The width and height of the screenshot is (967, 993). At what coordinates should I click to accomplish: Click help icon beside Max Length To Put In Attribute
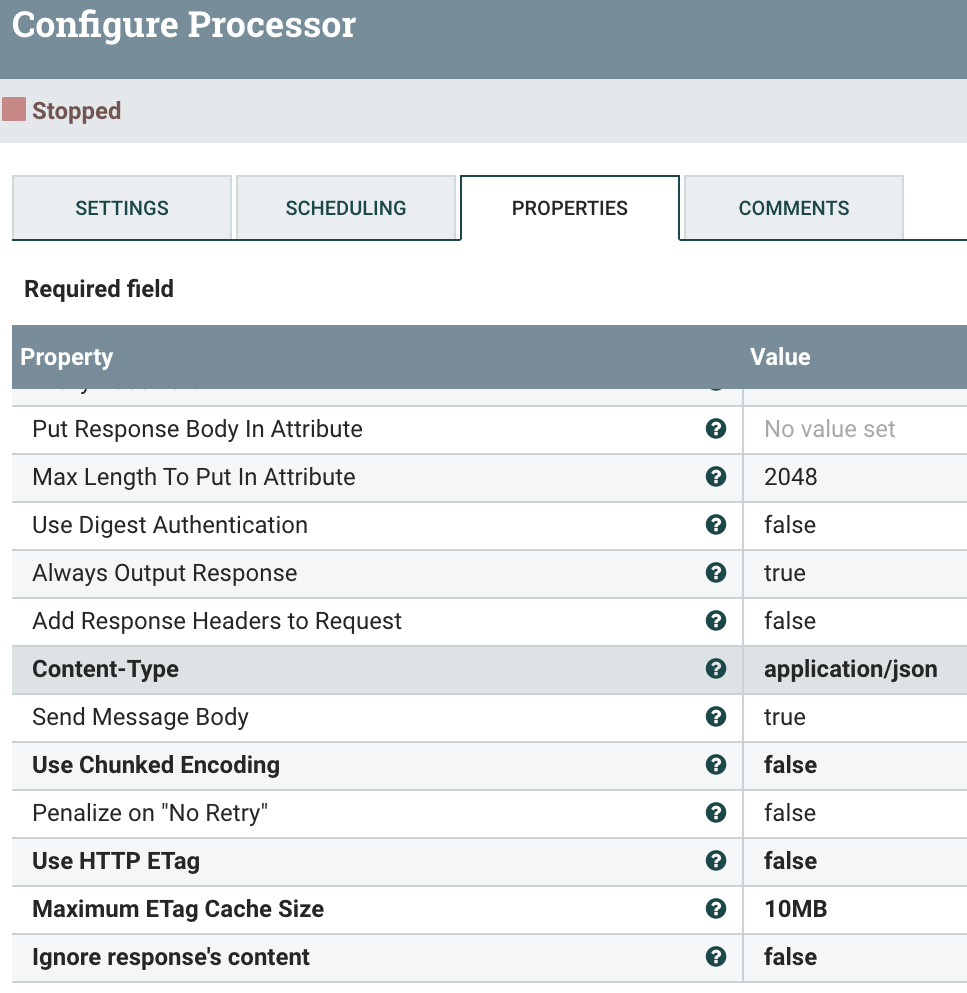pyautogui.click(x=715, y=477)
